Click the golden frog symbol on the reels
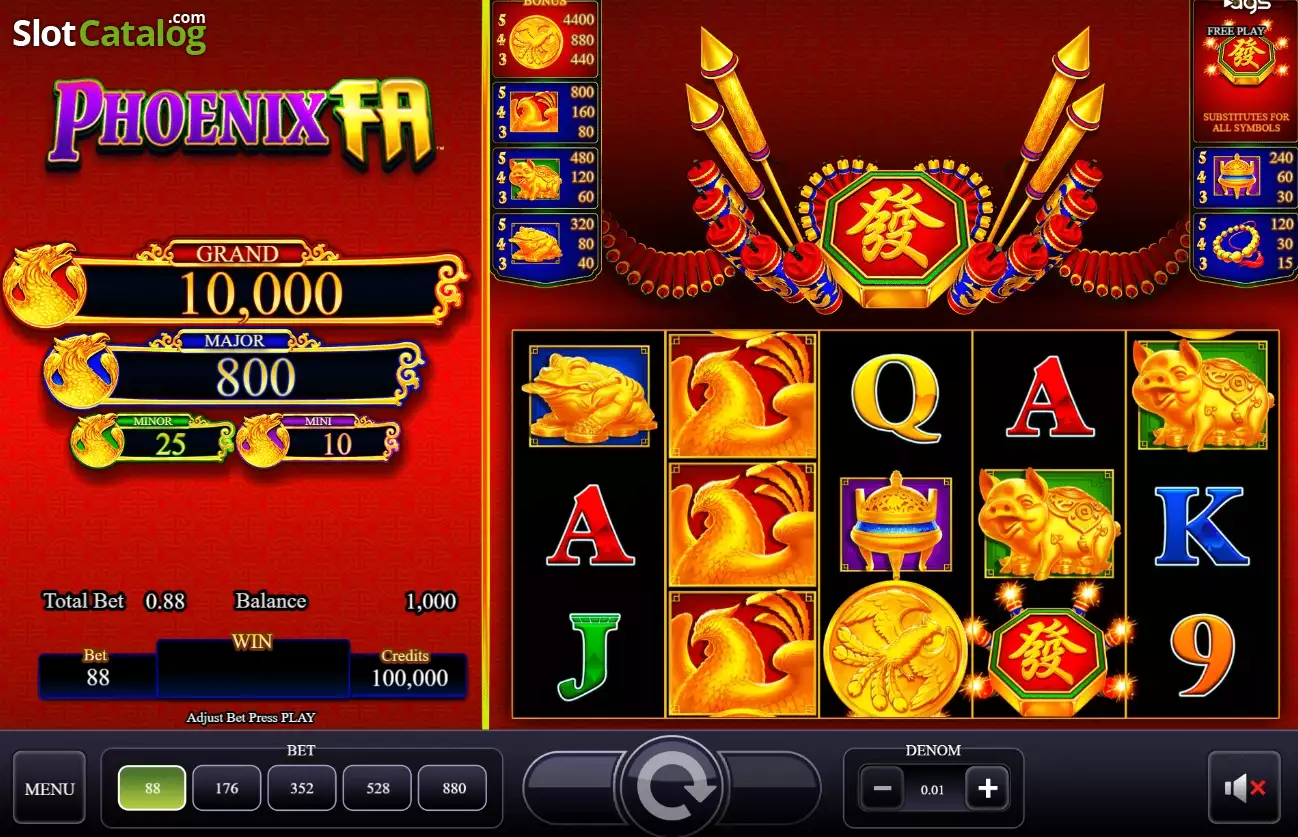1298x837 pixels. (590, 395)
